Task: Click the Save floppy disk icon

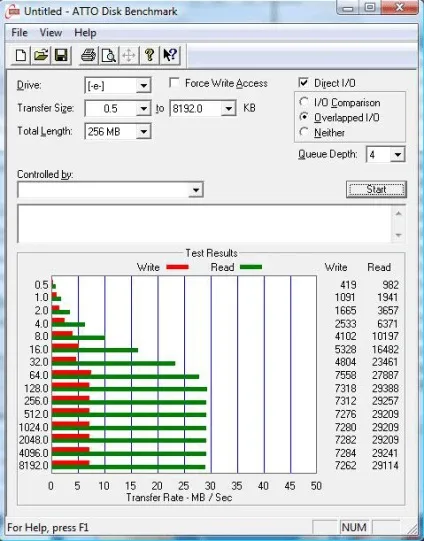Action: click(61, 55)
